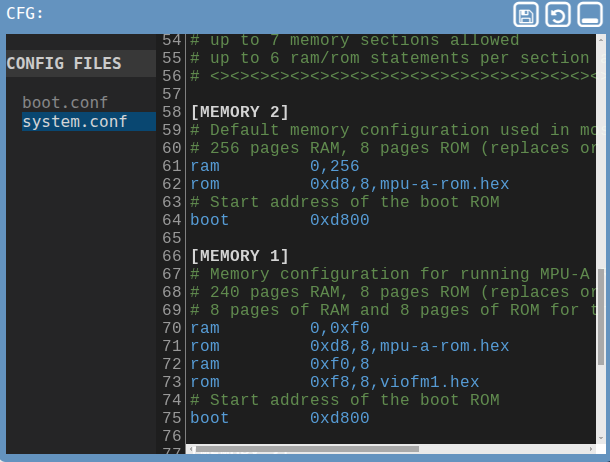Click the 'ram 0,256' line
The height and width of the screenshot is (462, 610).
click(x=275, y=166)
